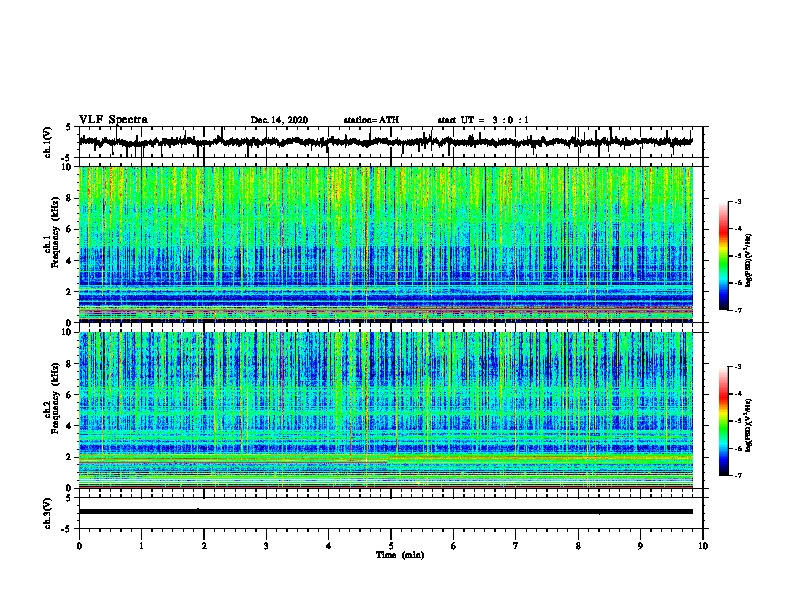Image resolution: width=792 pixels, height=612 pixels.
Task: Click the time axis tick label "4"
Action: coord(329,546)
